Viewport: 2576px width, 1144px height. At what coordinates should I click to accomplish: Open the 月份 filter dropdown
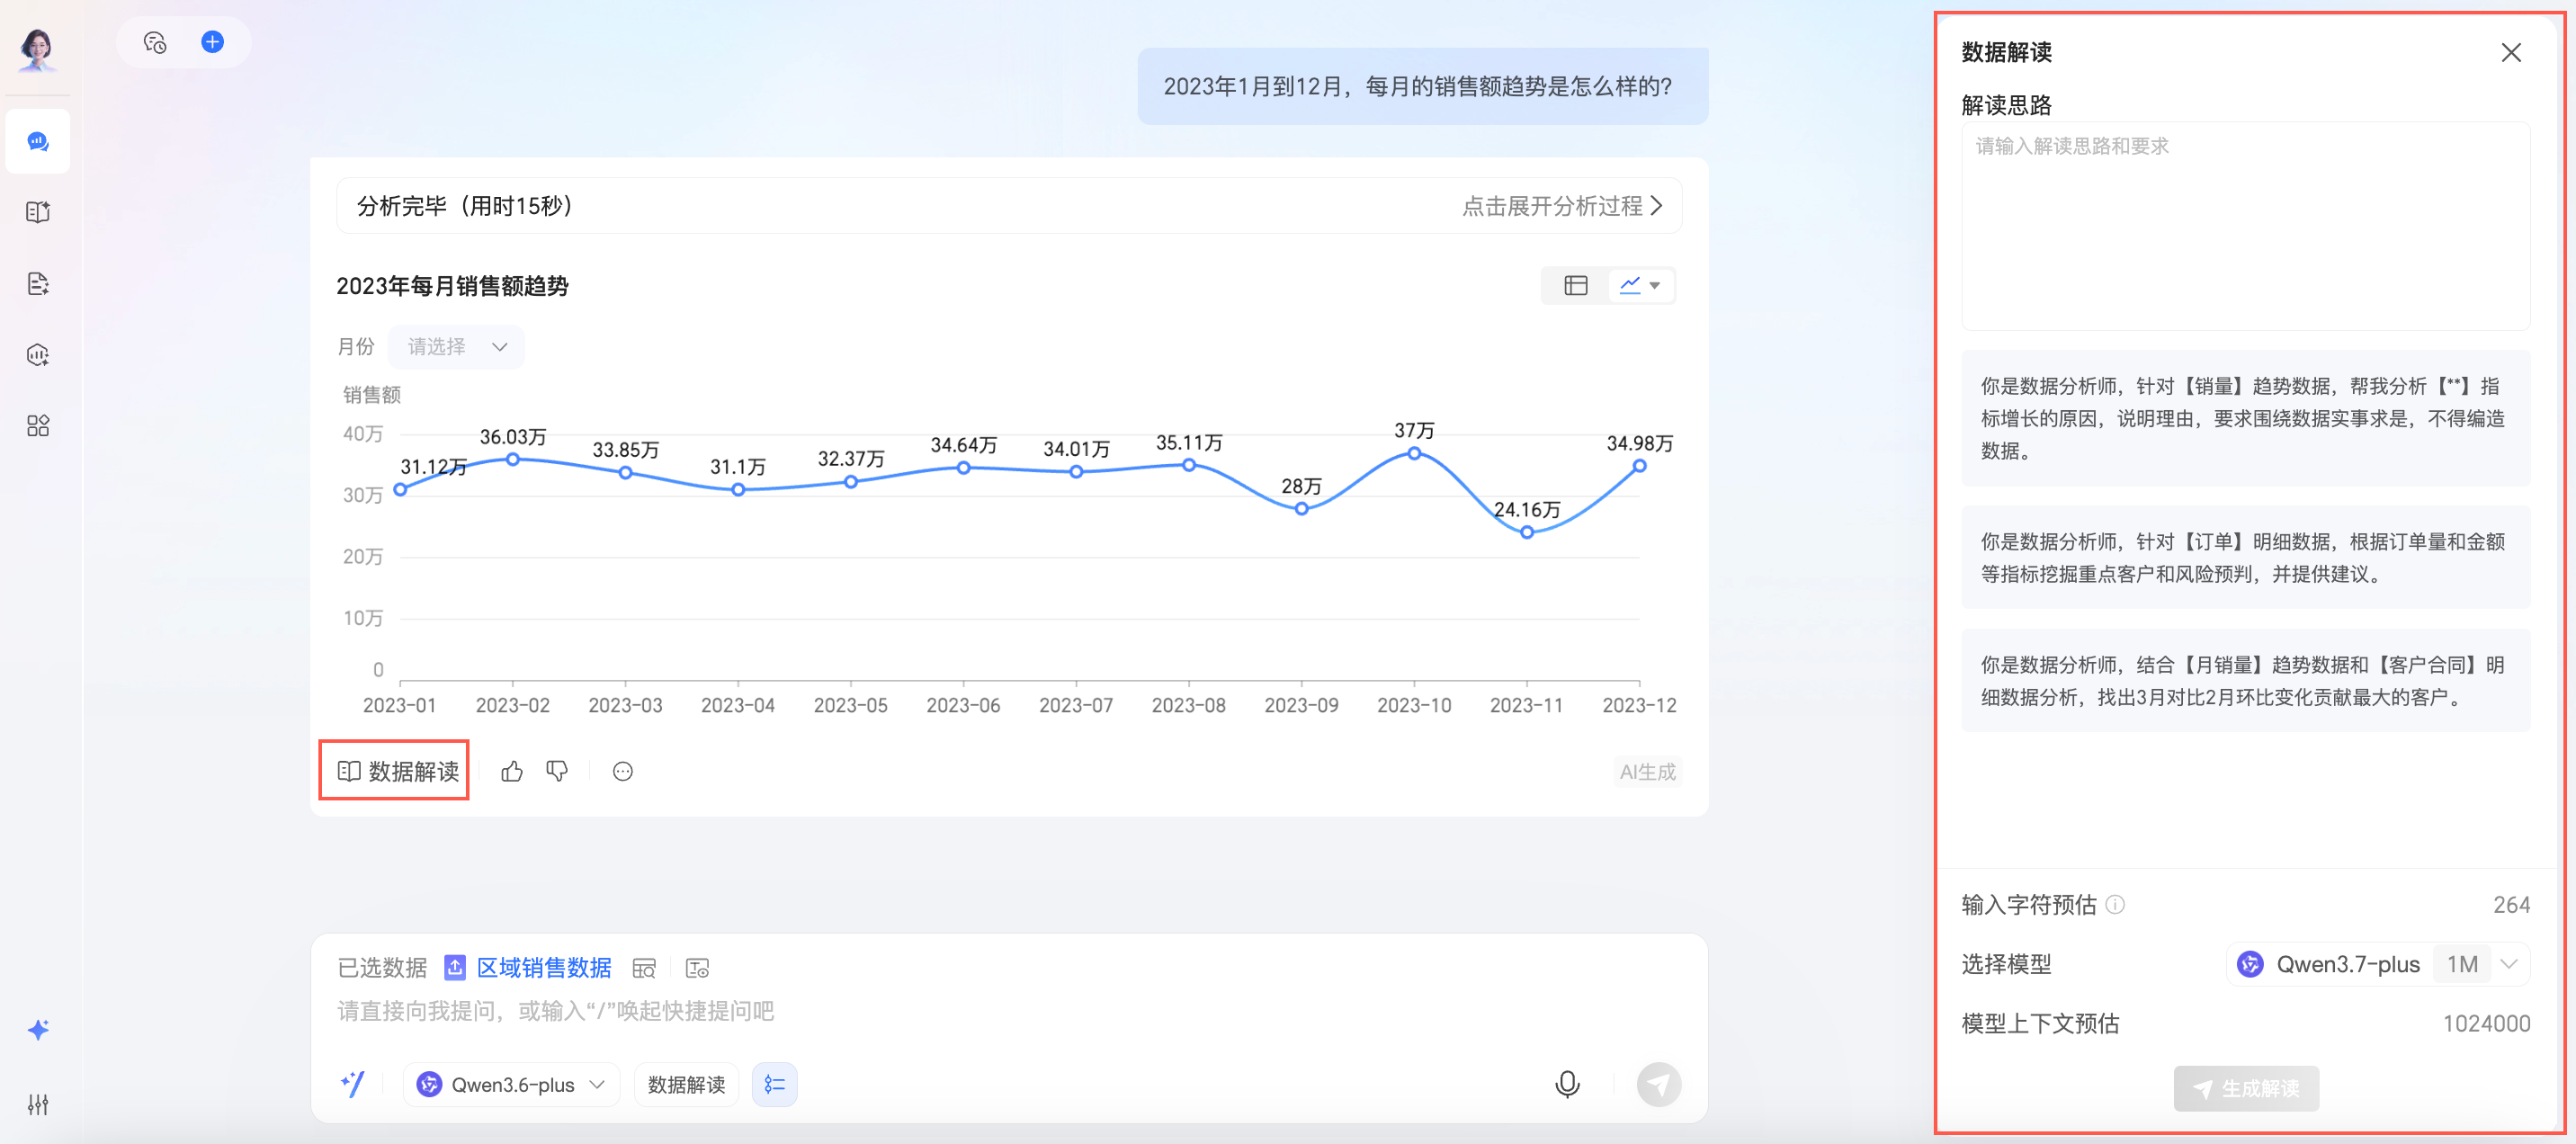456,347
